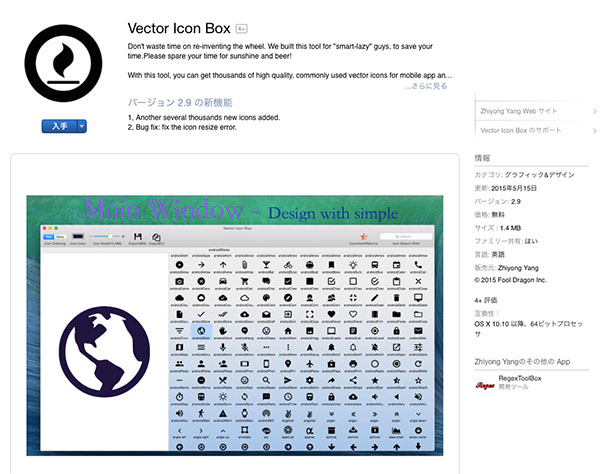This screenshot has height=474, width=600.
Task: Click the 2015年5月15日 update date
Action: 514,188
